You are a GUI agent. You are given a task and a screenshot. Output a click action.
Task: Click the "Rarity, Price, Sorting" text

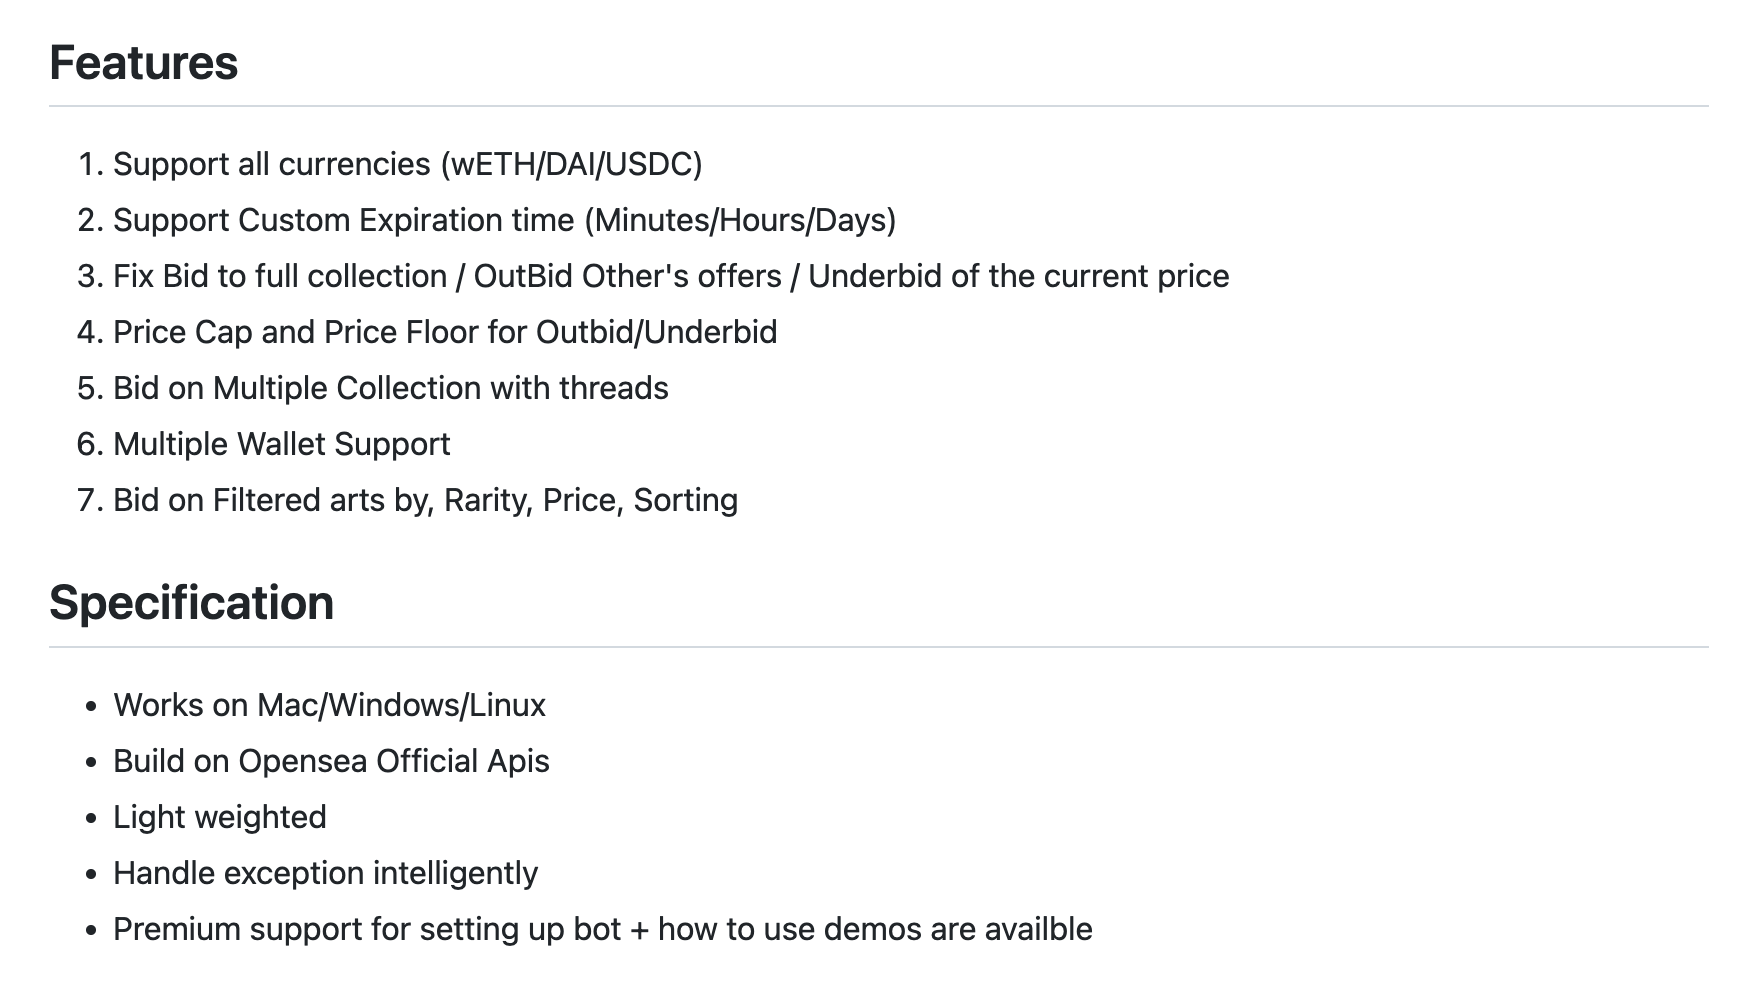coord(590,500)
